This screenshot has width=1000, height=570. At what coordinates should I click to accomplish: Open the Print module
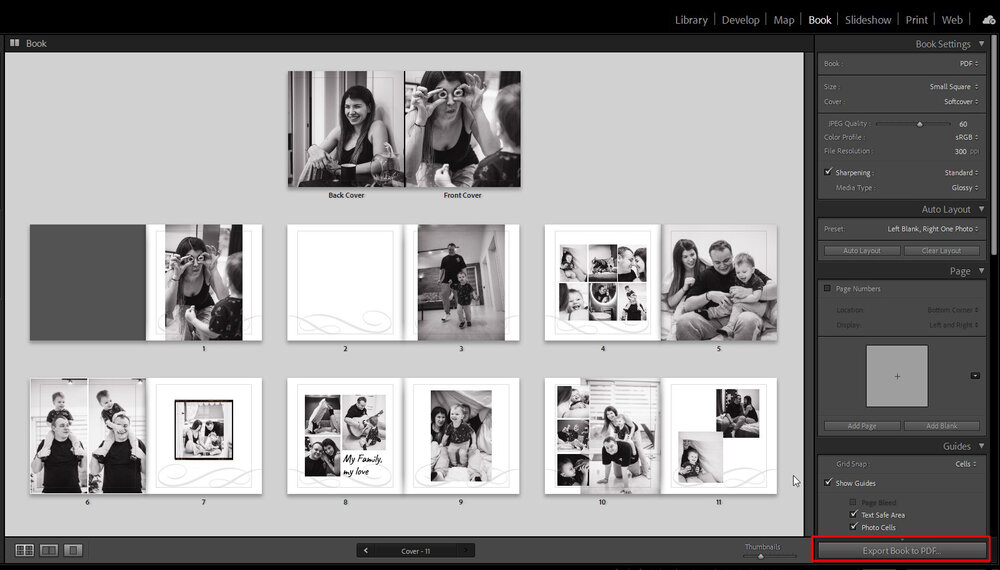[x=916, y=20]
